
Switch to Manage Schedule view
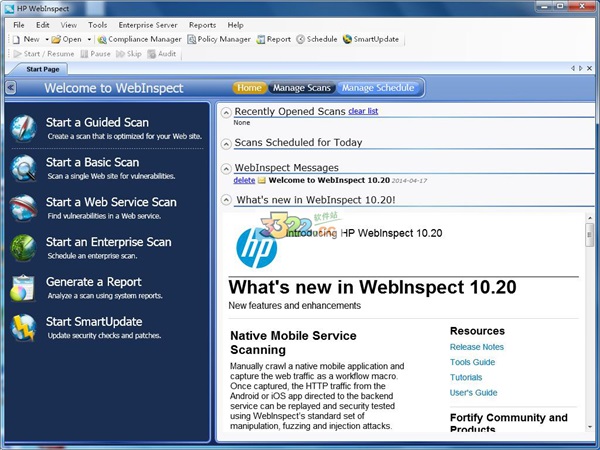378,88
